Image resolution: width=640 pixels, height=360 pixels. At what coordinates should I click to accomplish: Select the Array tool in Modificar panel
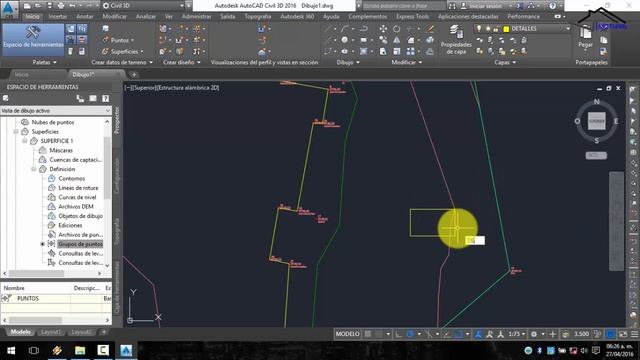411,51
